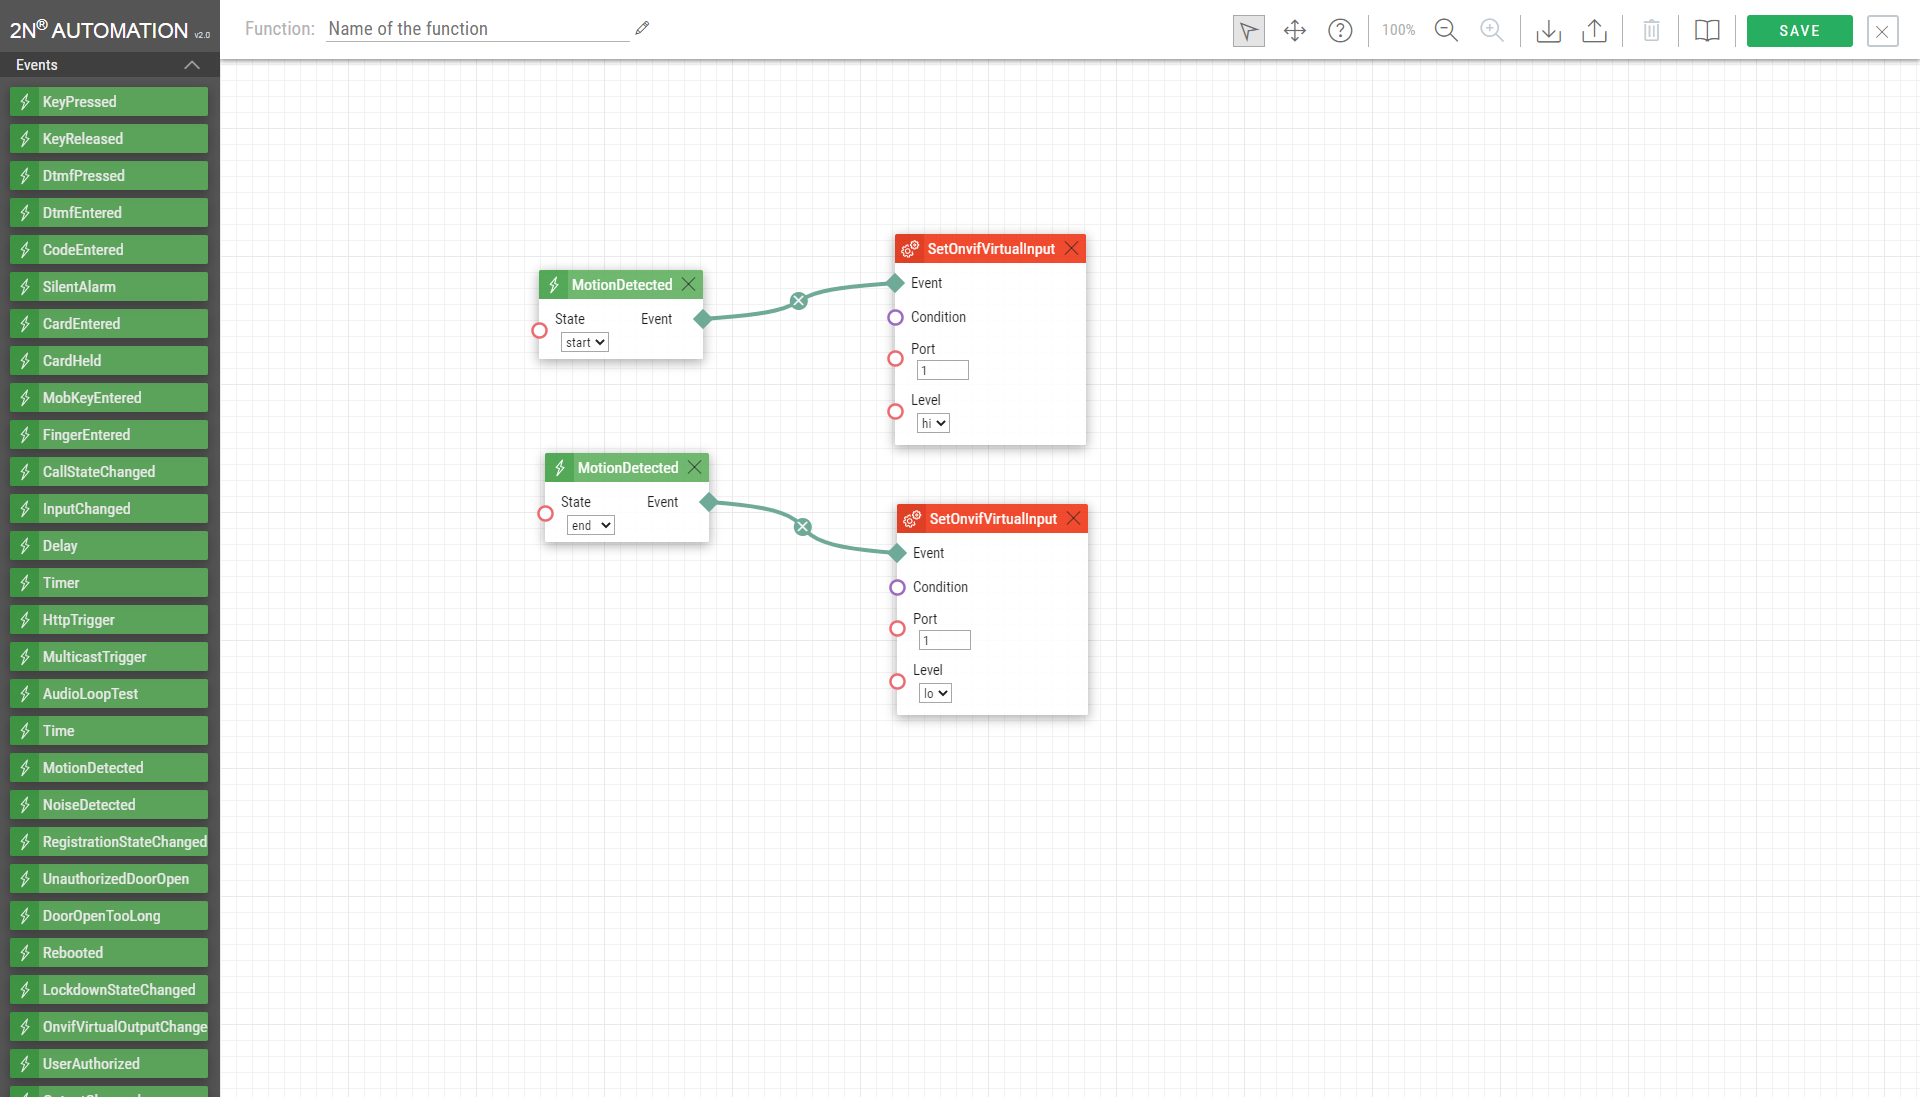1920x1100 pixels.
Task: Click Port field of upper SetOnvifVirtualInput
Action: (x=942, y=371)
